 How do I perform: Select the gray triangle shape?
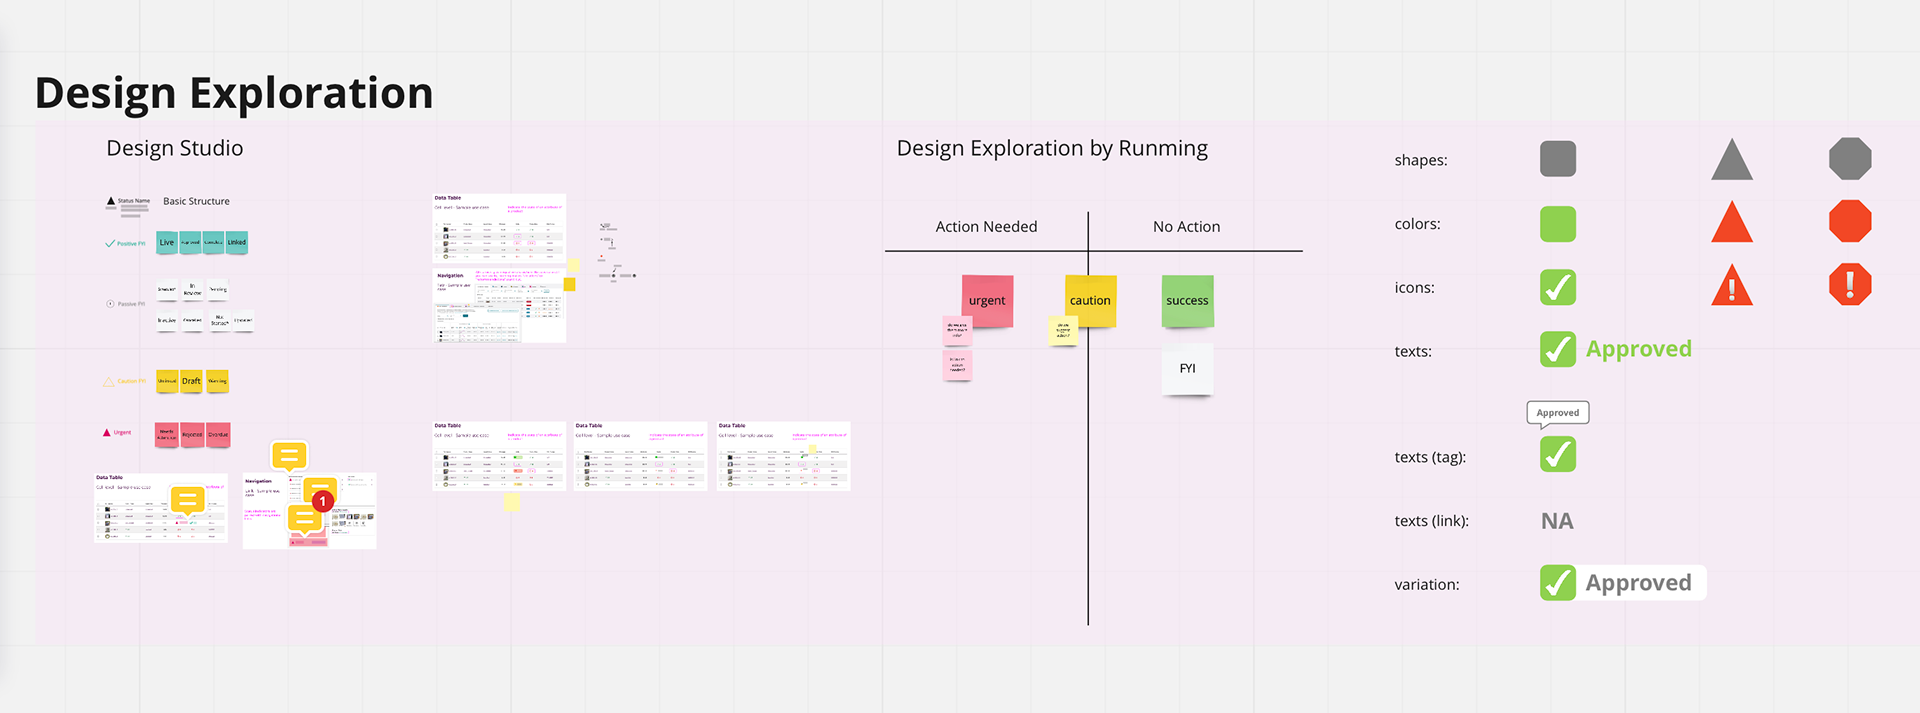1731,161
